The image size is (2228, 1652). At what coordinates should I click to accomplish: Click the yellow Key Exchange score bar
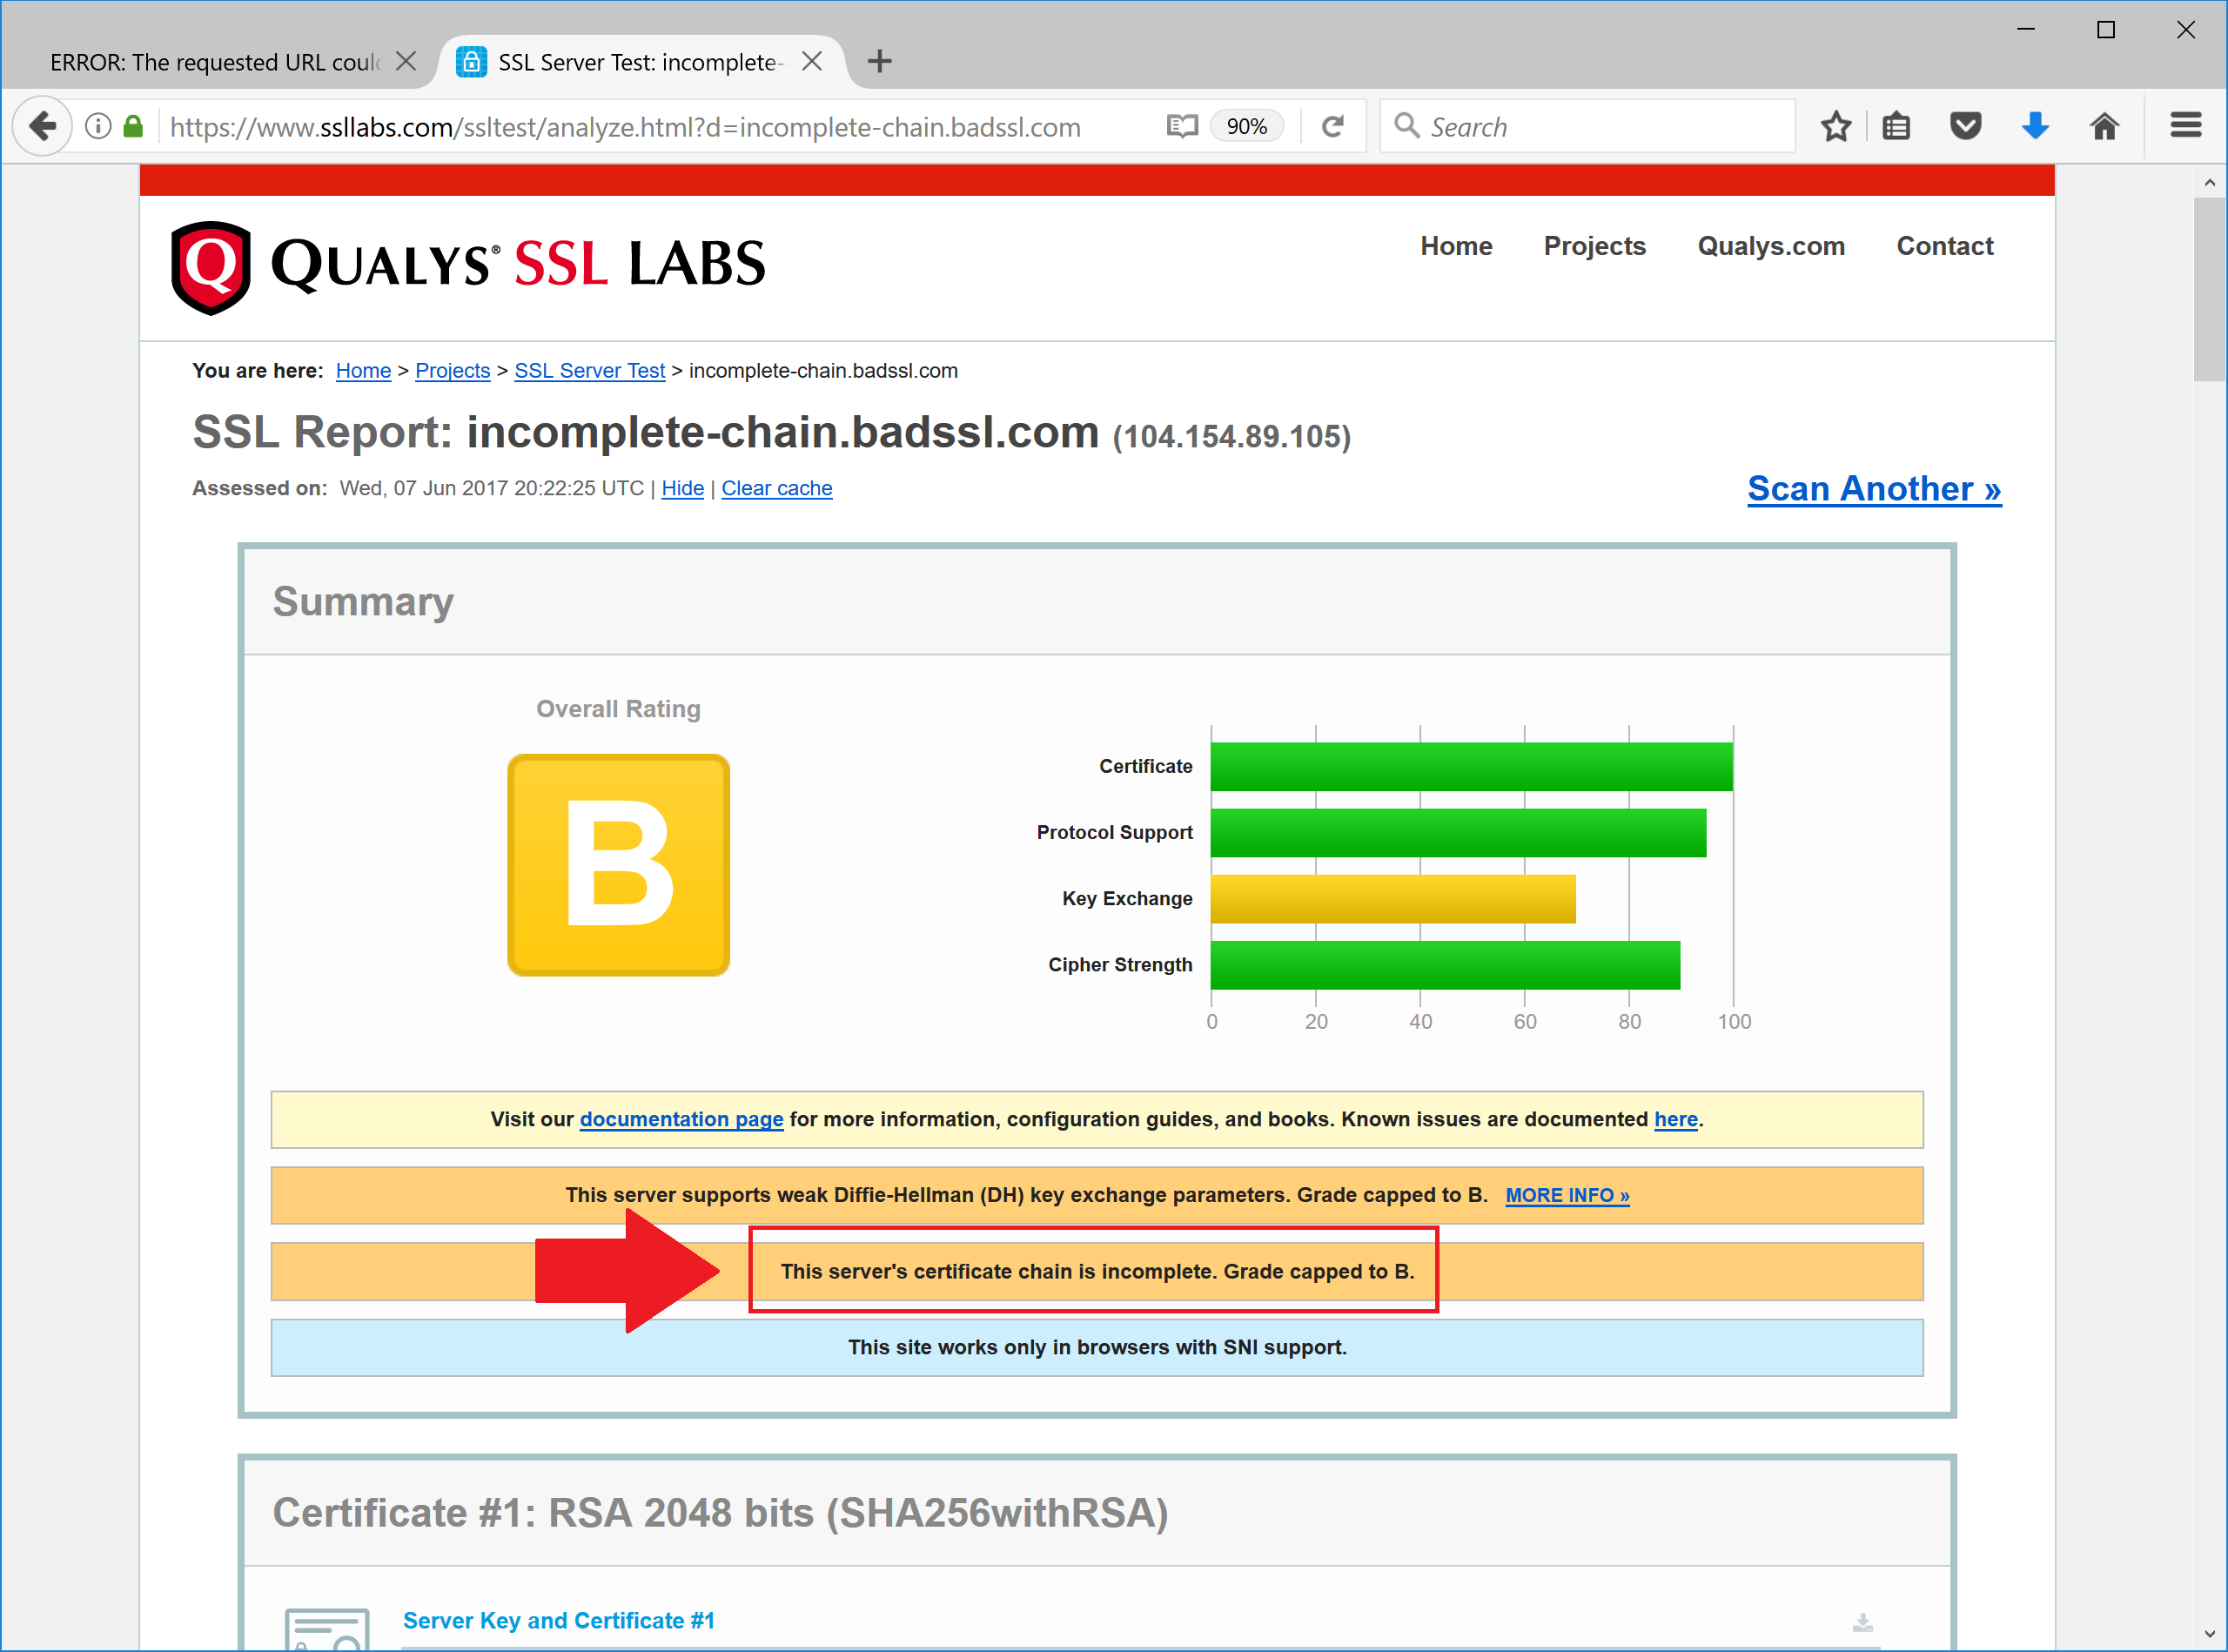pos(1393,898)
